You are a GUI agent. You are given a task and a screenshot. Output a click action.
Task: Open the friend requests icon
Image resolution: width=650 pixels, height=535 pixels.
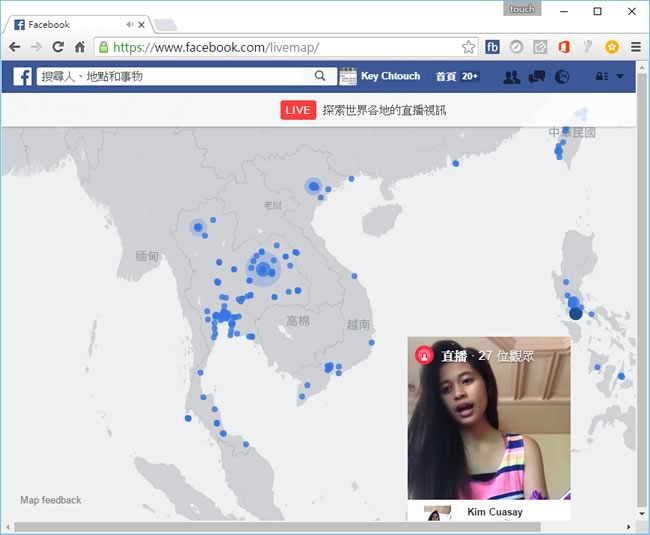tap(511, 77)
